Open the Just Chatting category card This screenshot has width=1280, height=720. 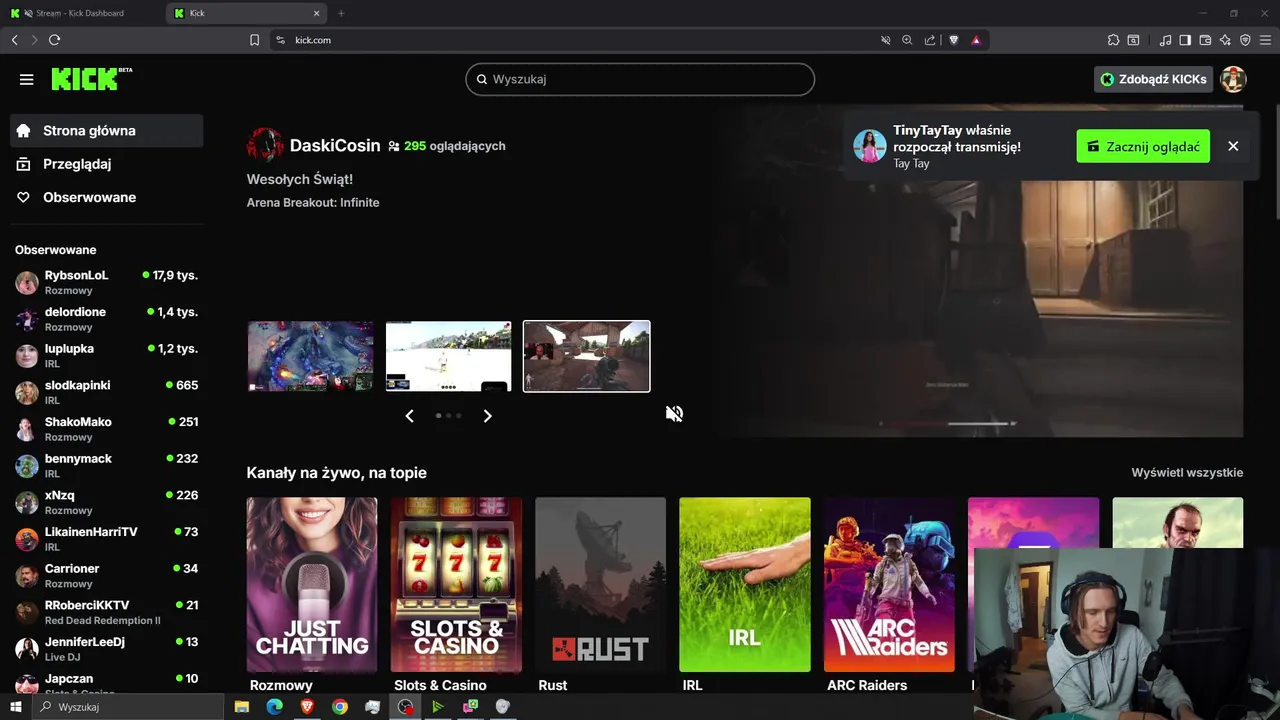312,584
